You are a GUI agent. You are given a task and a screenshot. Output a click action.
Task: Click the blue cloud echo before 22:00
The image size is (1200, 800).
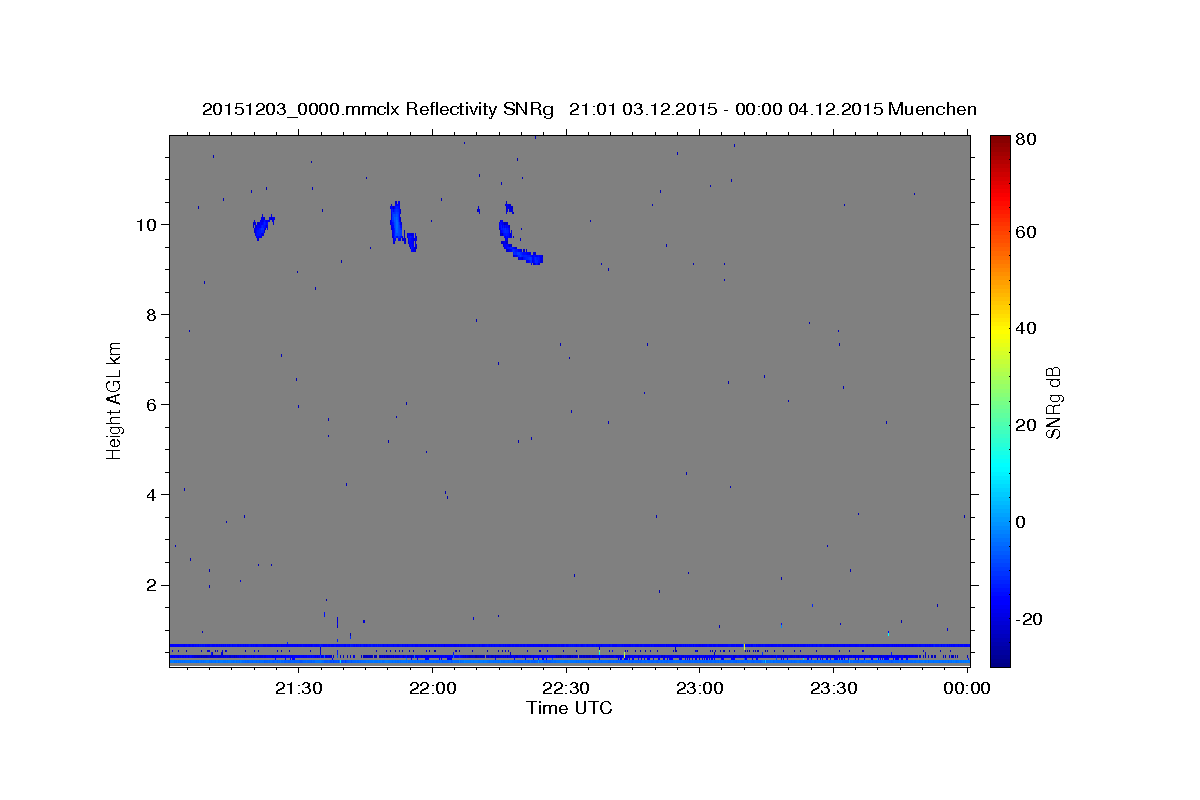[x=398, y=224]
